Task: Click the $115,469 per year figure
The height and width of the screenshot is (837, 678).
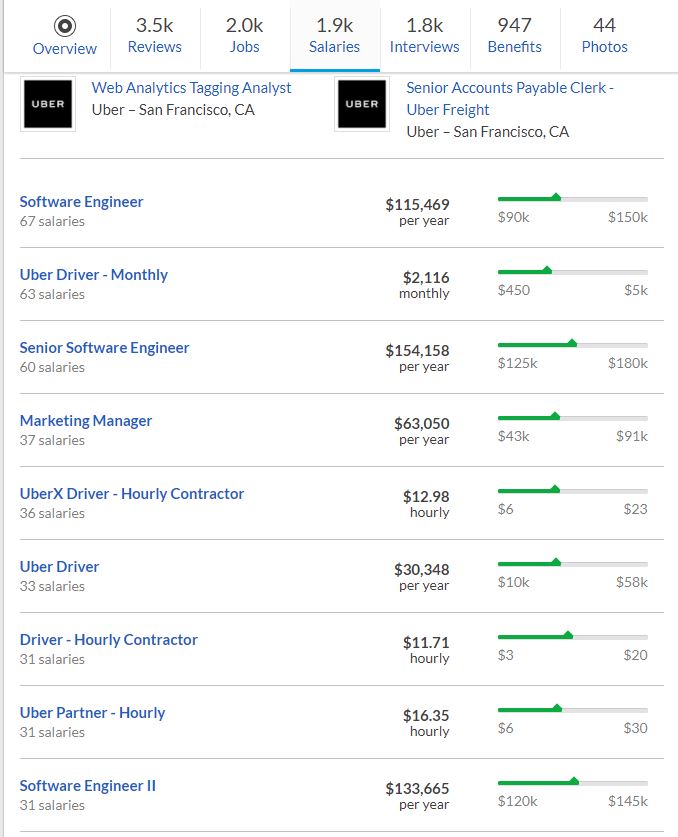Action: [x=417, y=212]
